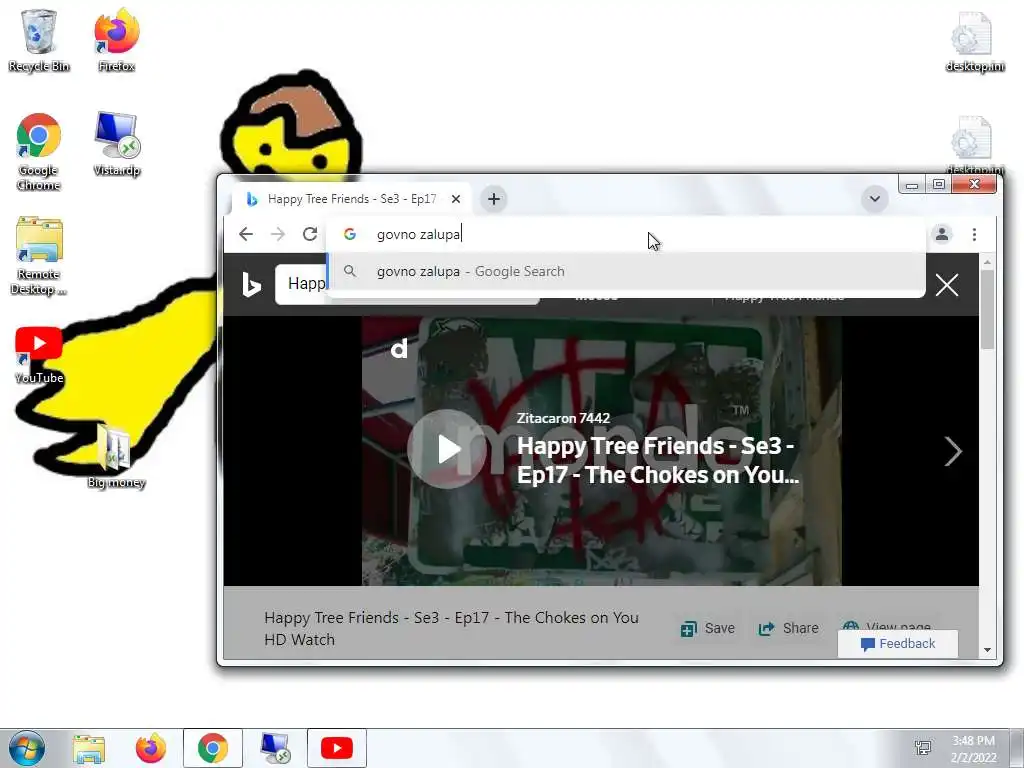Image resolution: width=1024 pixels, height=768 pixels.
Task: Open the Chrome profile avatar icon
Action: 942,234
